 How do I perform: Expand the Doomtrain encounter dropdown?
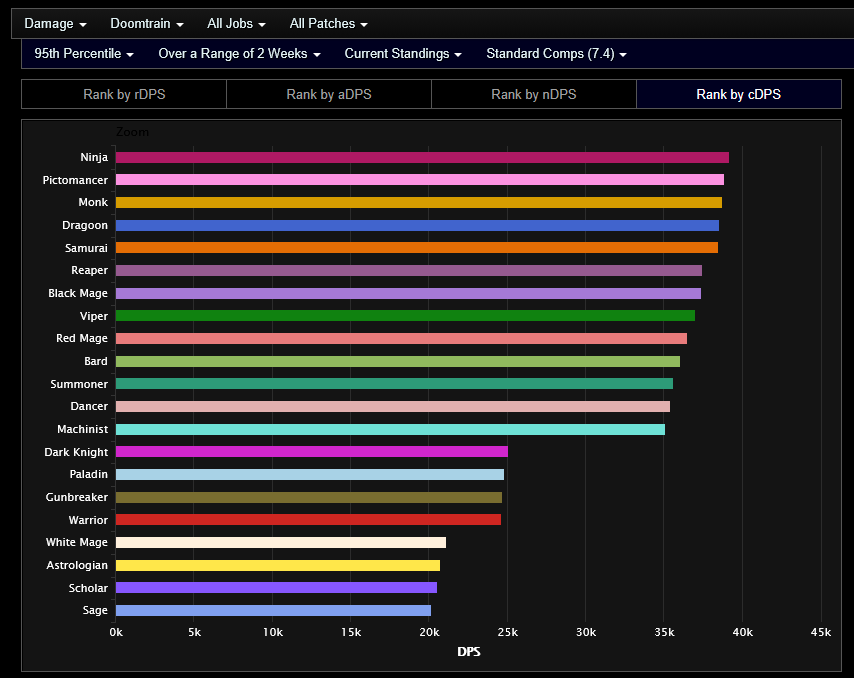point(147,23)
